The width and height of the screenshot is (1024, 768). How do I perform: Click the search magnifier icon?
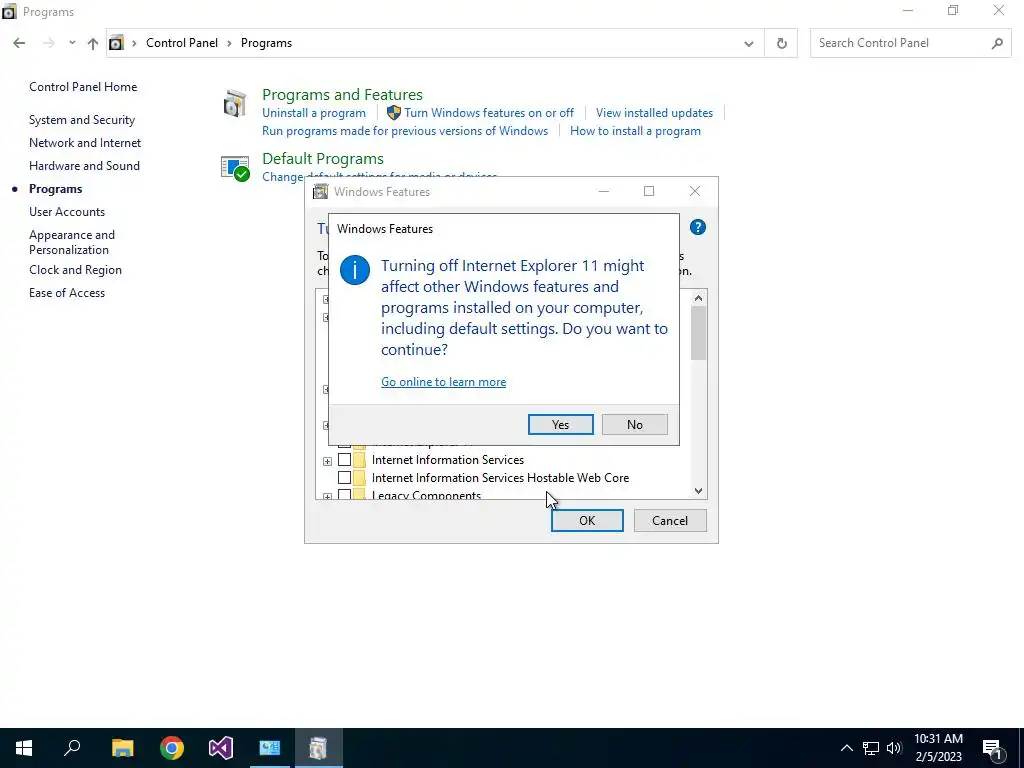point(997,44)
